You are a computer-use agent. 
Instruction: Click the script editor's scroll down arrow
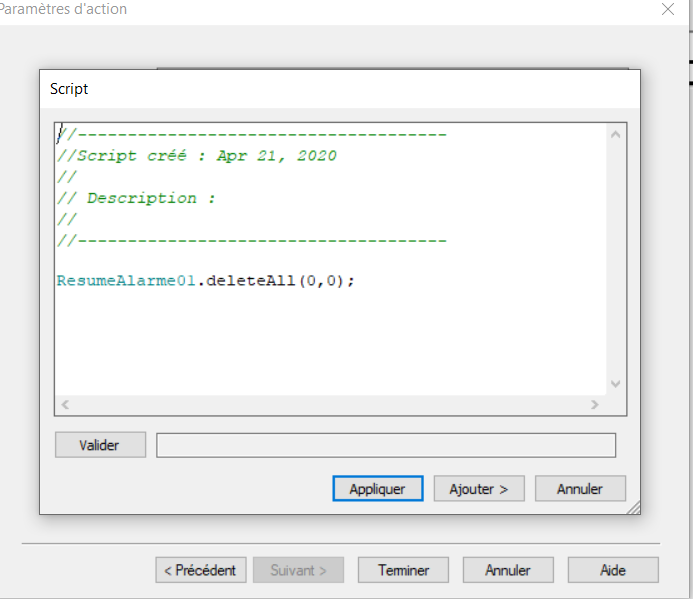(x=615, y=383)
